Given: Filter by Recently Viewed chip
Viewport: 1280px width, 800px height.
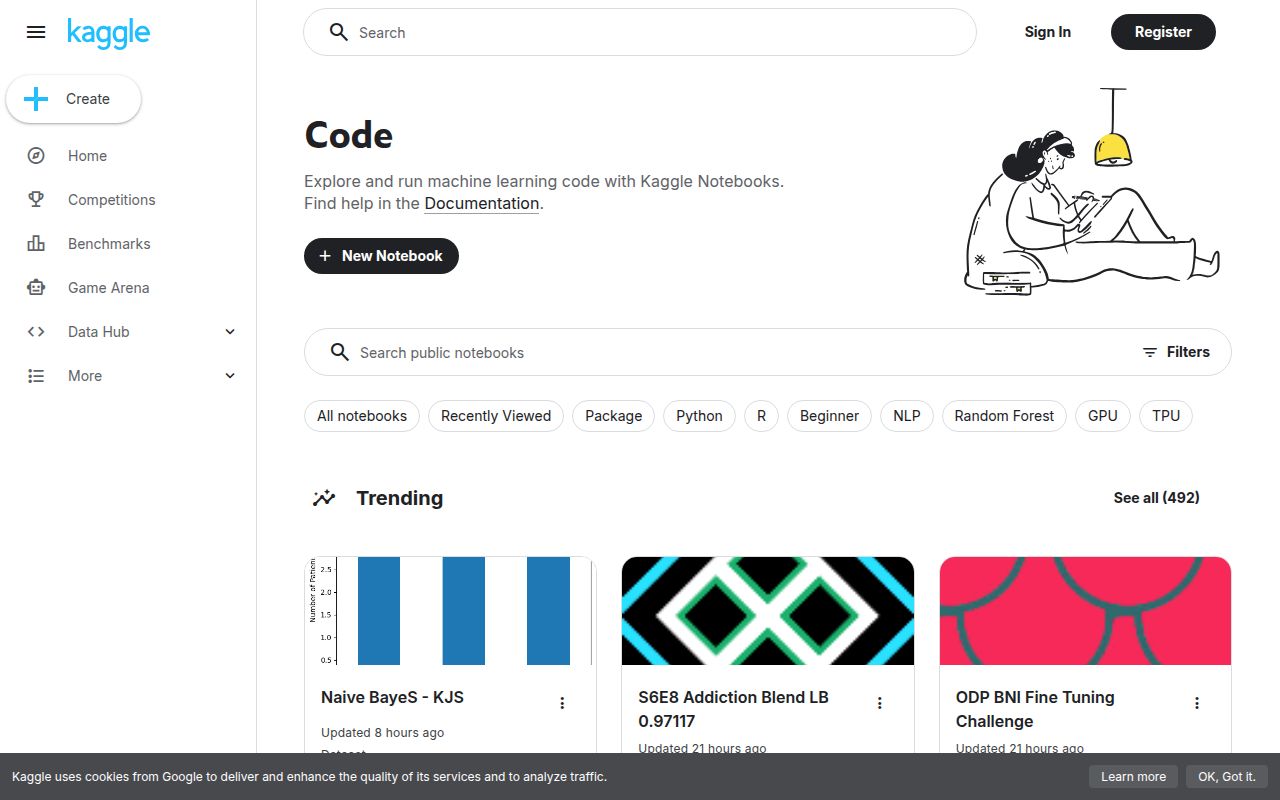Looking at the screenshot, I should [x=496, y=416].
